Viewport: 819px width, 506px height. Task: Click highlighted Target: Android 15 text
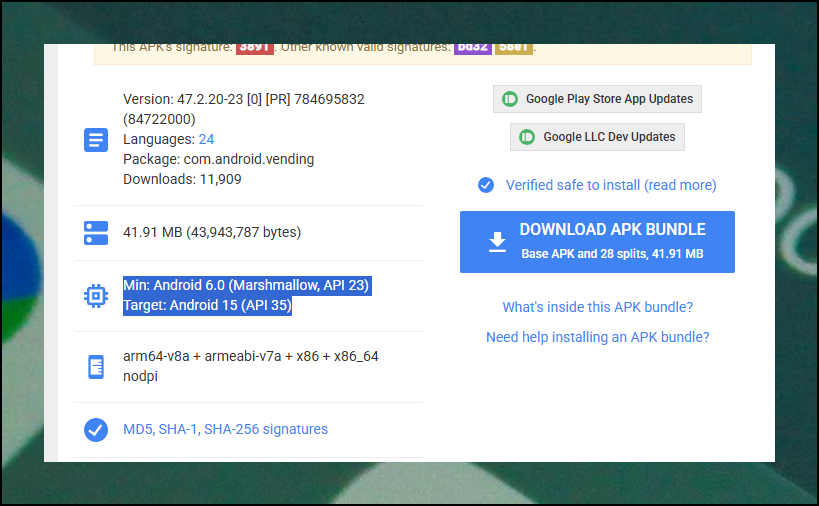coord(207,305)
